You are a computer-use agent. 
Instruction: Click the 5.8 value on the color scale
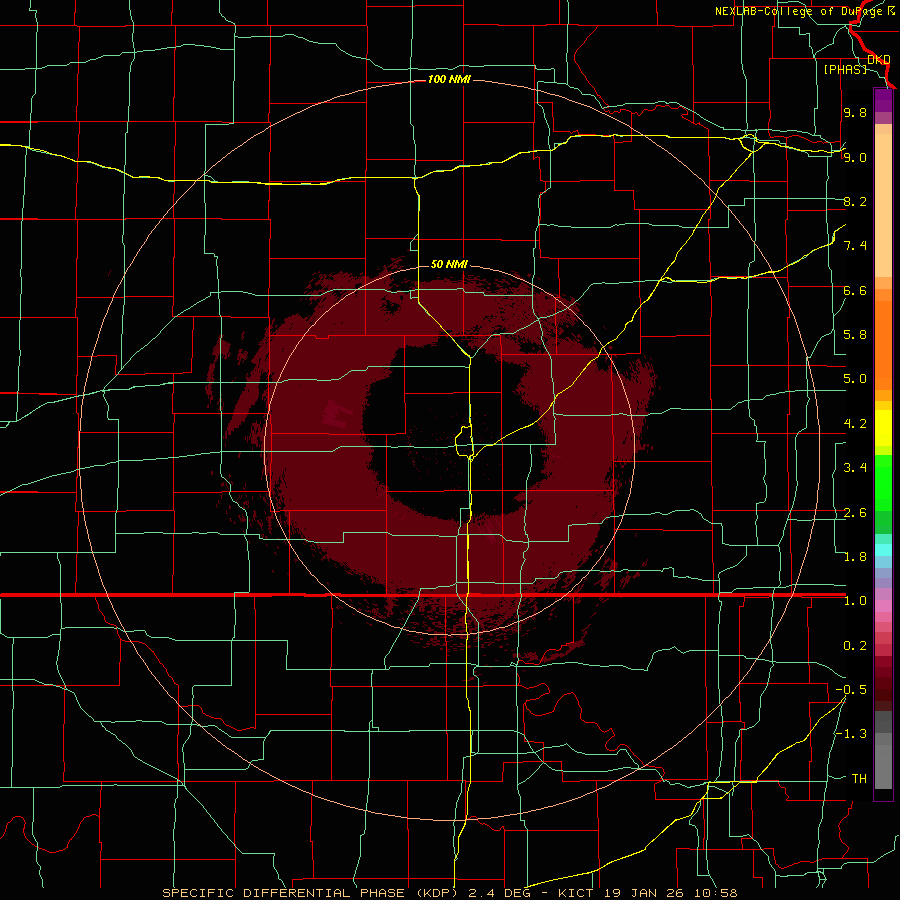pos(855,334)
